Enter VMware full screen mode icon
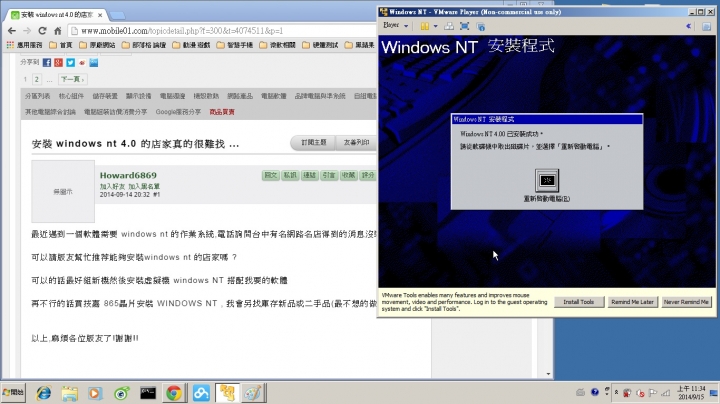720x404 pixels. (464, 26)
